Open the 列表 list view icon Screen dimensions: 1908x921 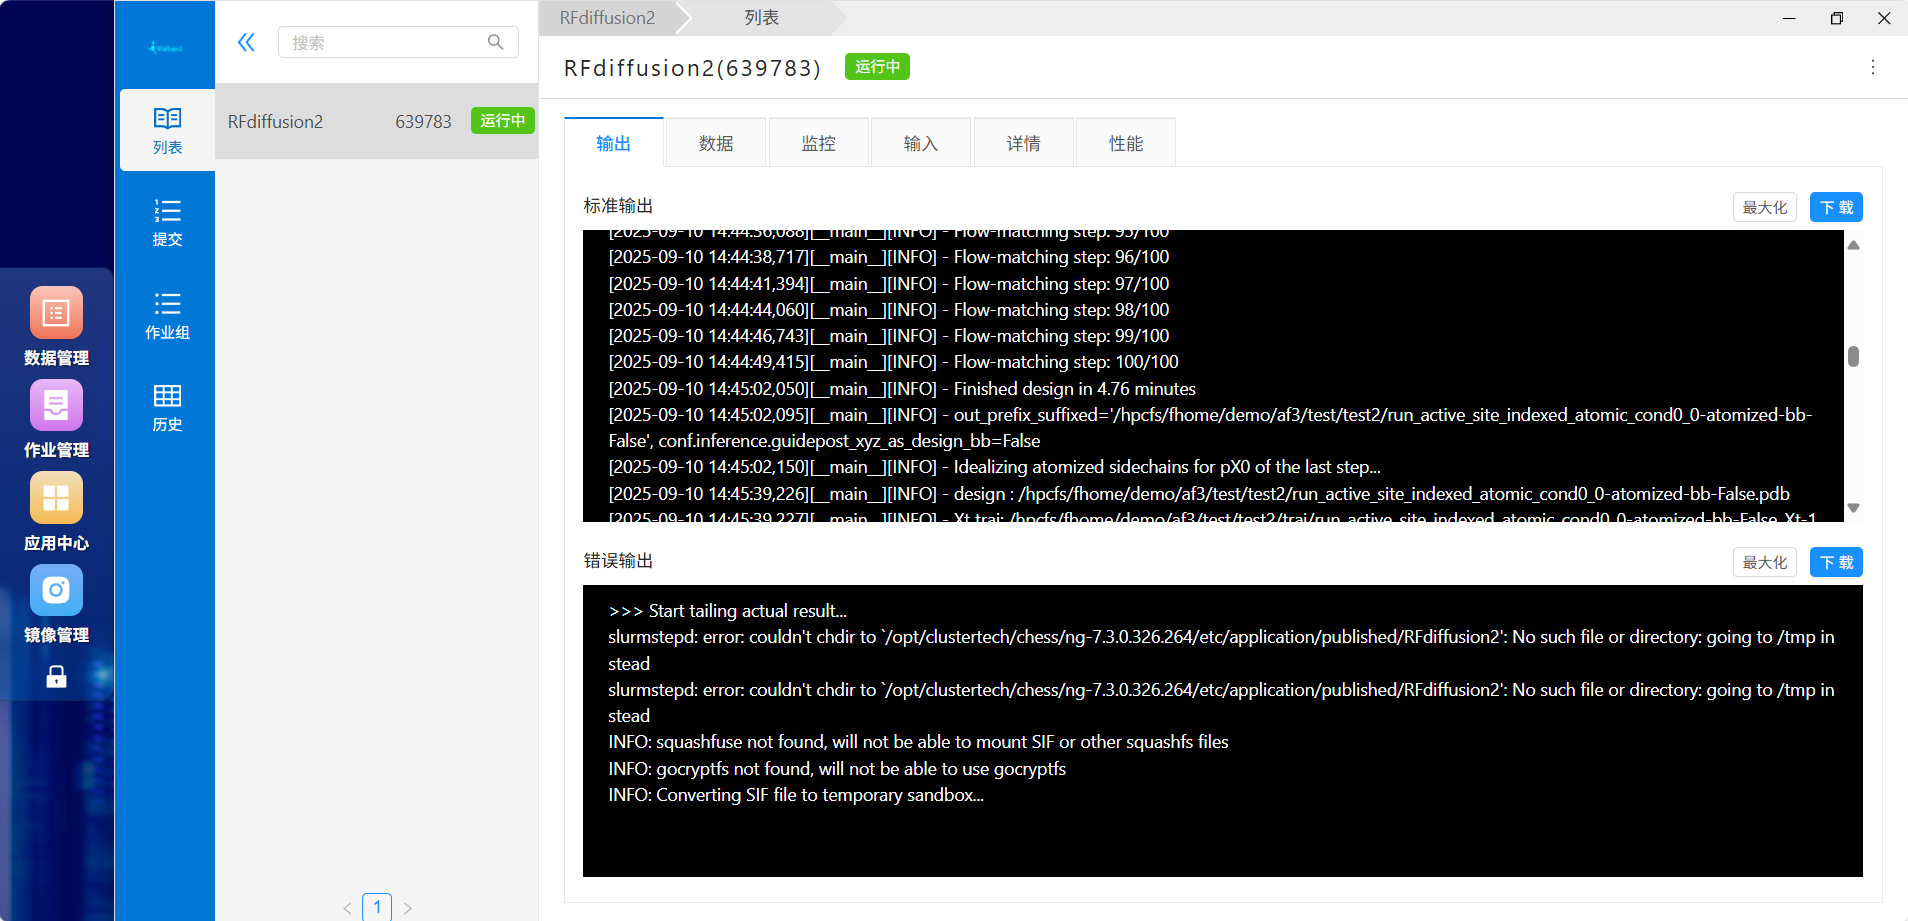coord(167,131)
